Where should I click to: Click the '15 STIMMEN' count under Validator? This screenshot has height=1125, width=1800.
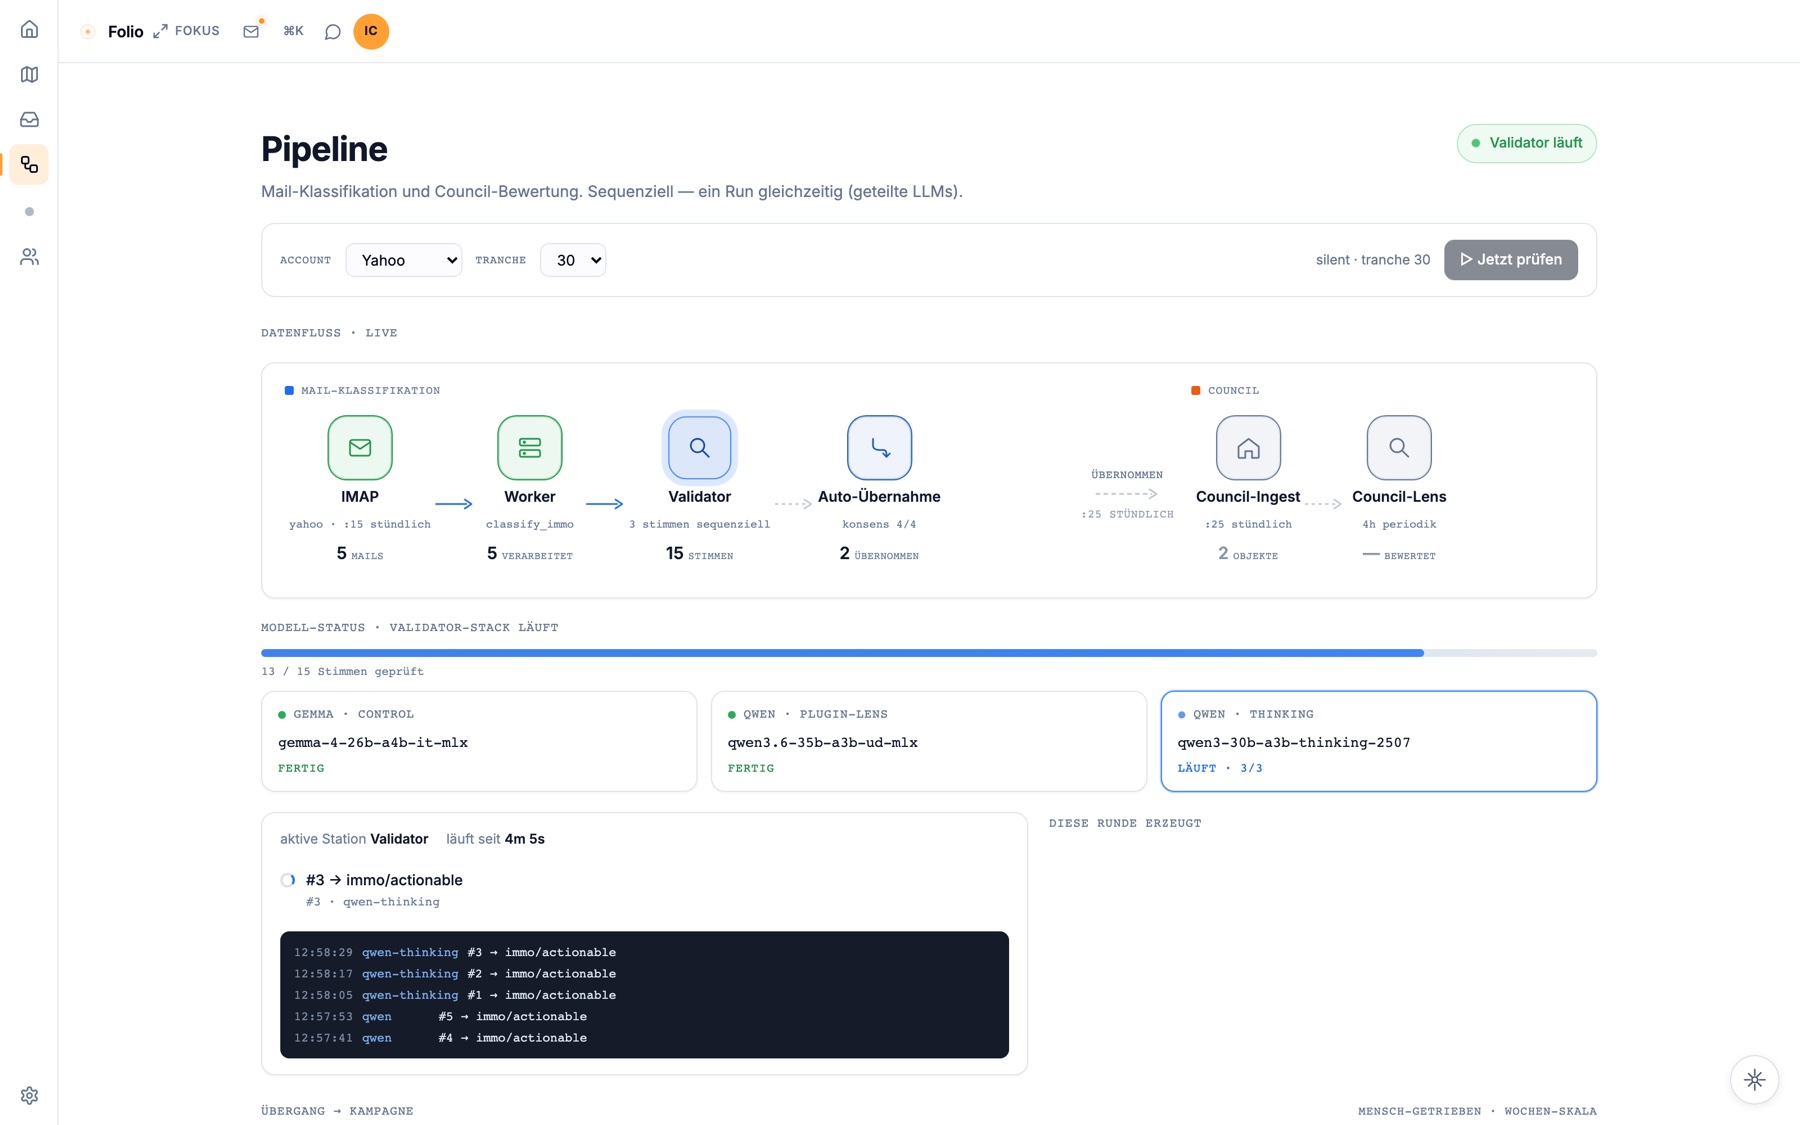(700, 554)
